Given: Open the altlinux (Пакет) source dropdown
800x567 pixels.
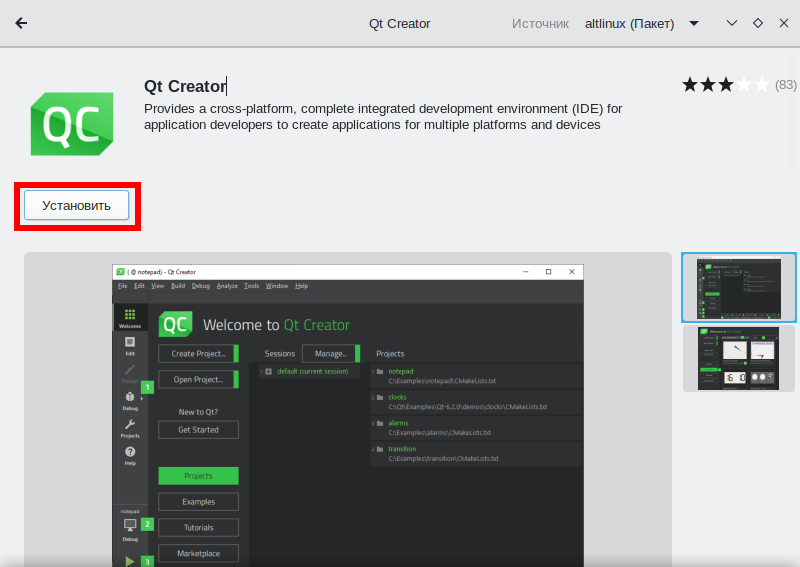Looking at the screenshot, I should click(641, 23).
